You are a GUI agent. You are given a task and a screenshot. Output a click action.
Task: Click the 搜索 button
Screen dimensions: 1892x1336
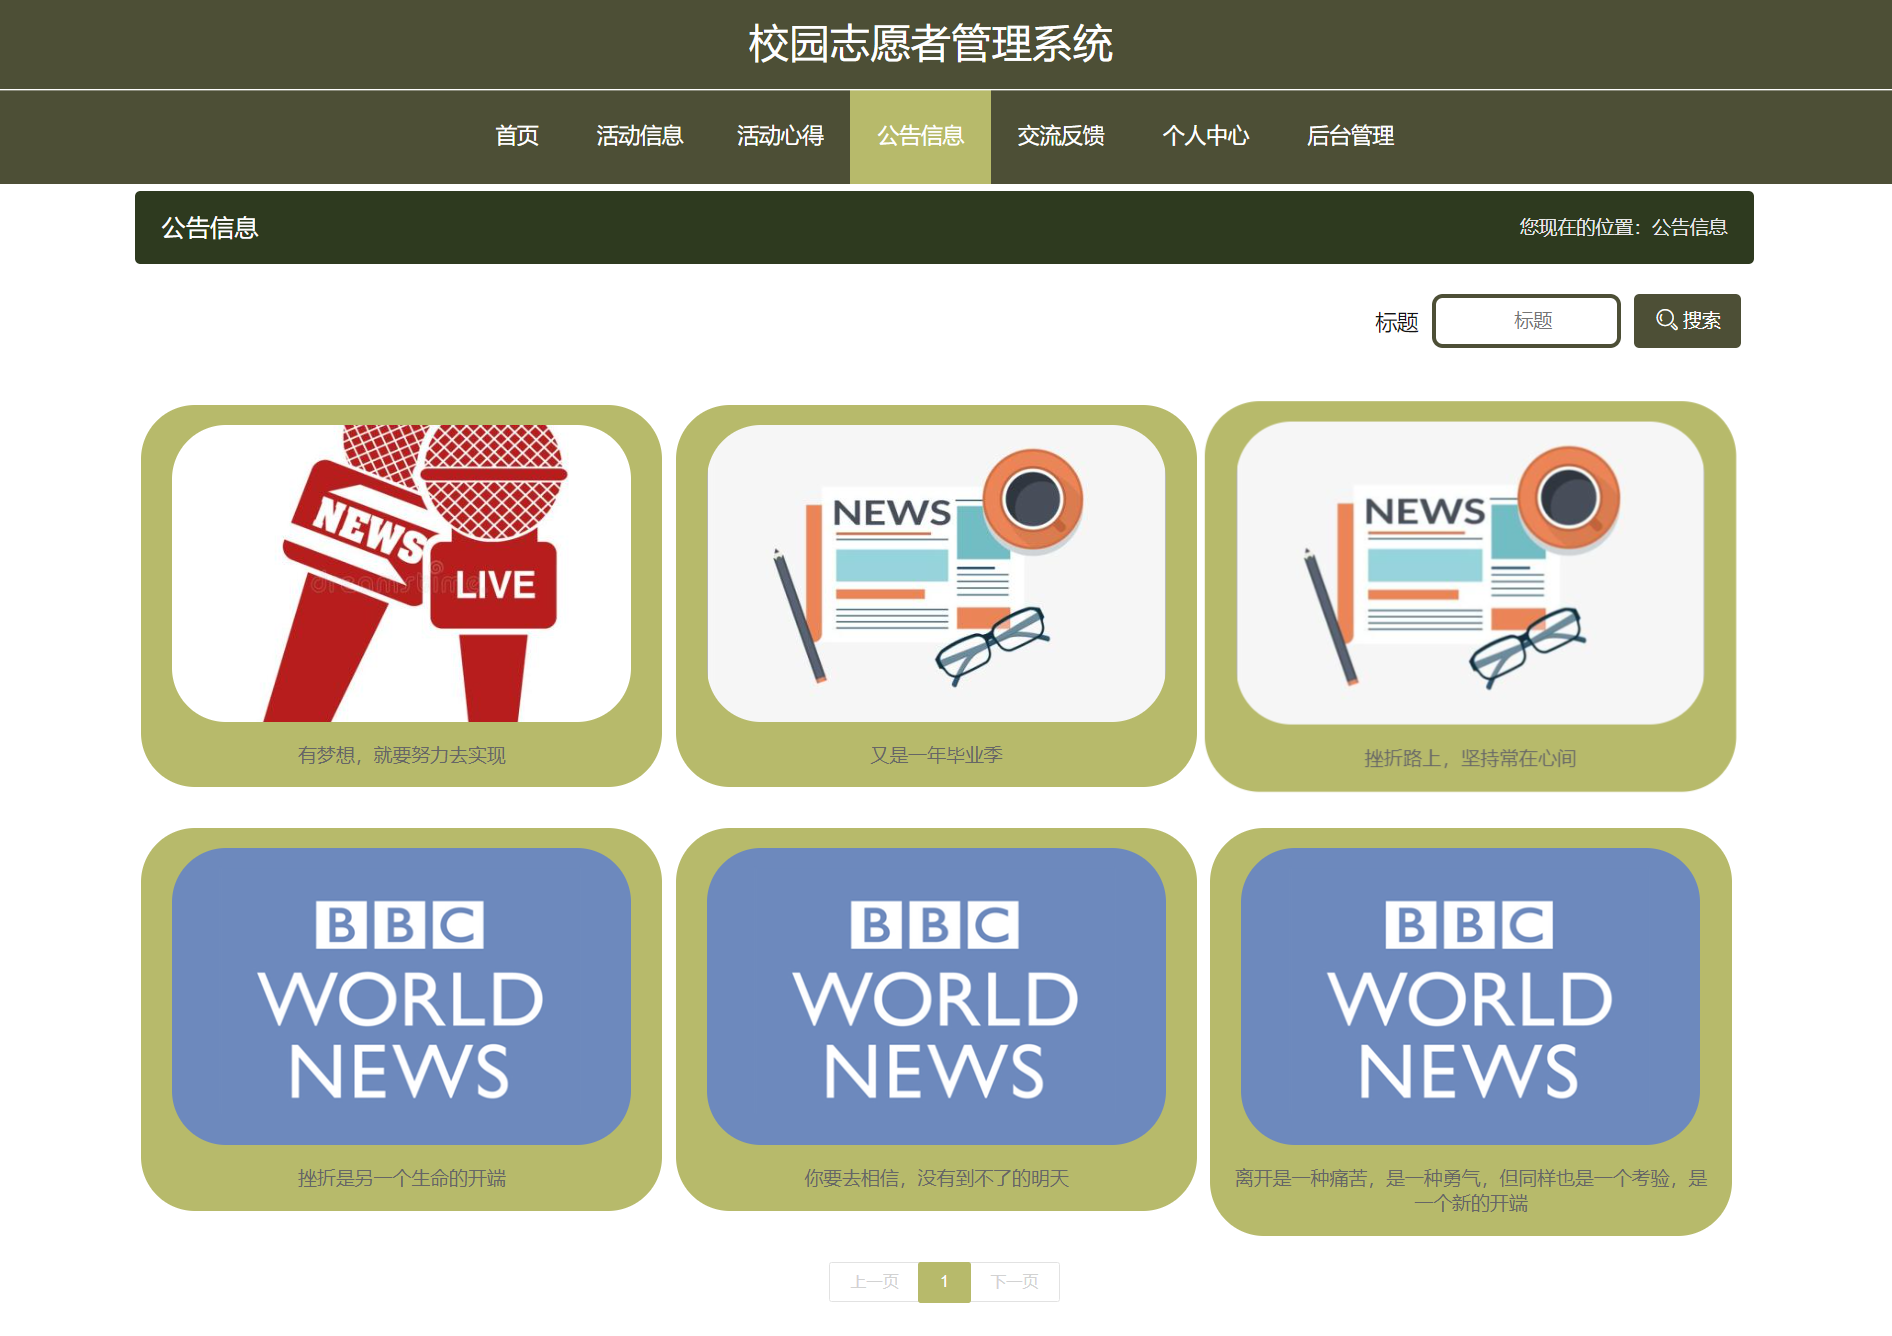pos(1687,321)
